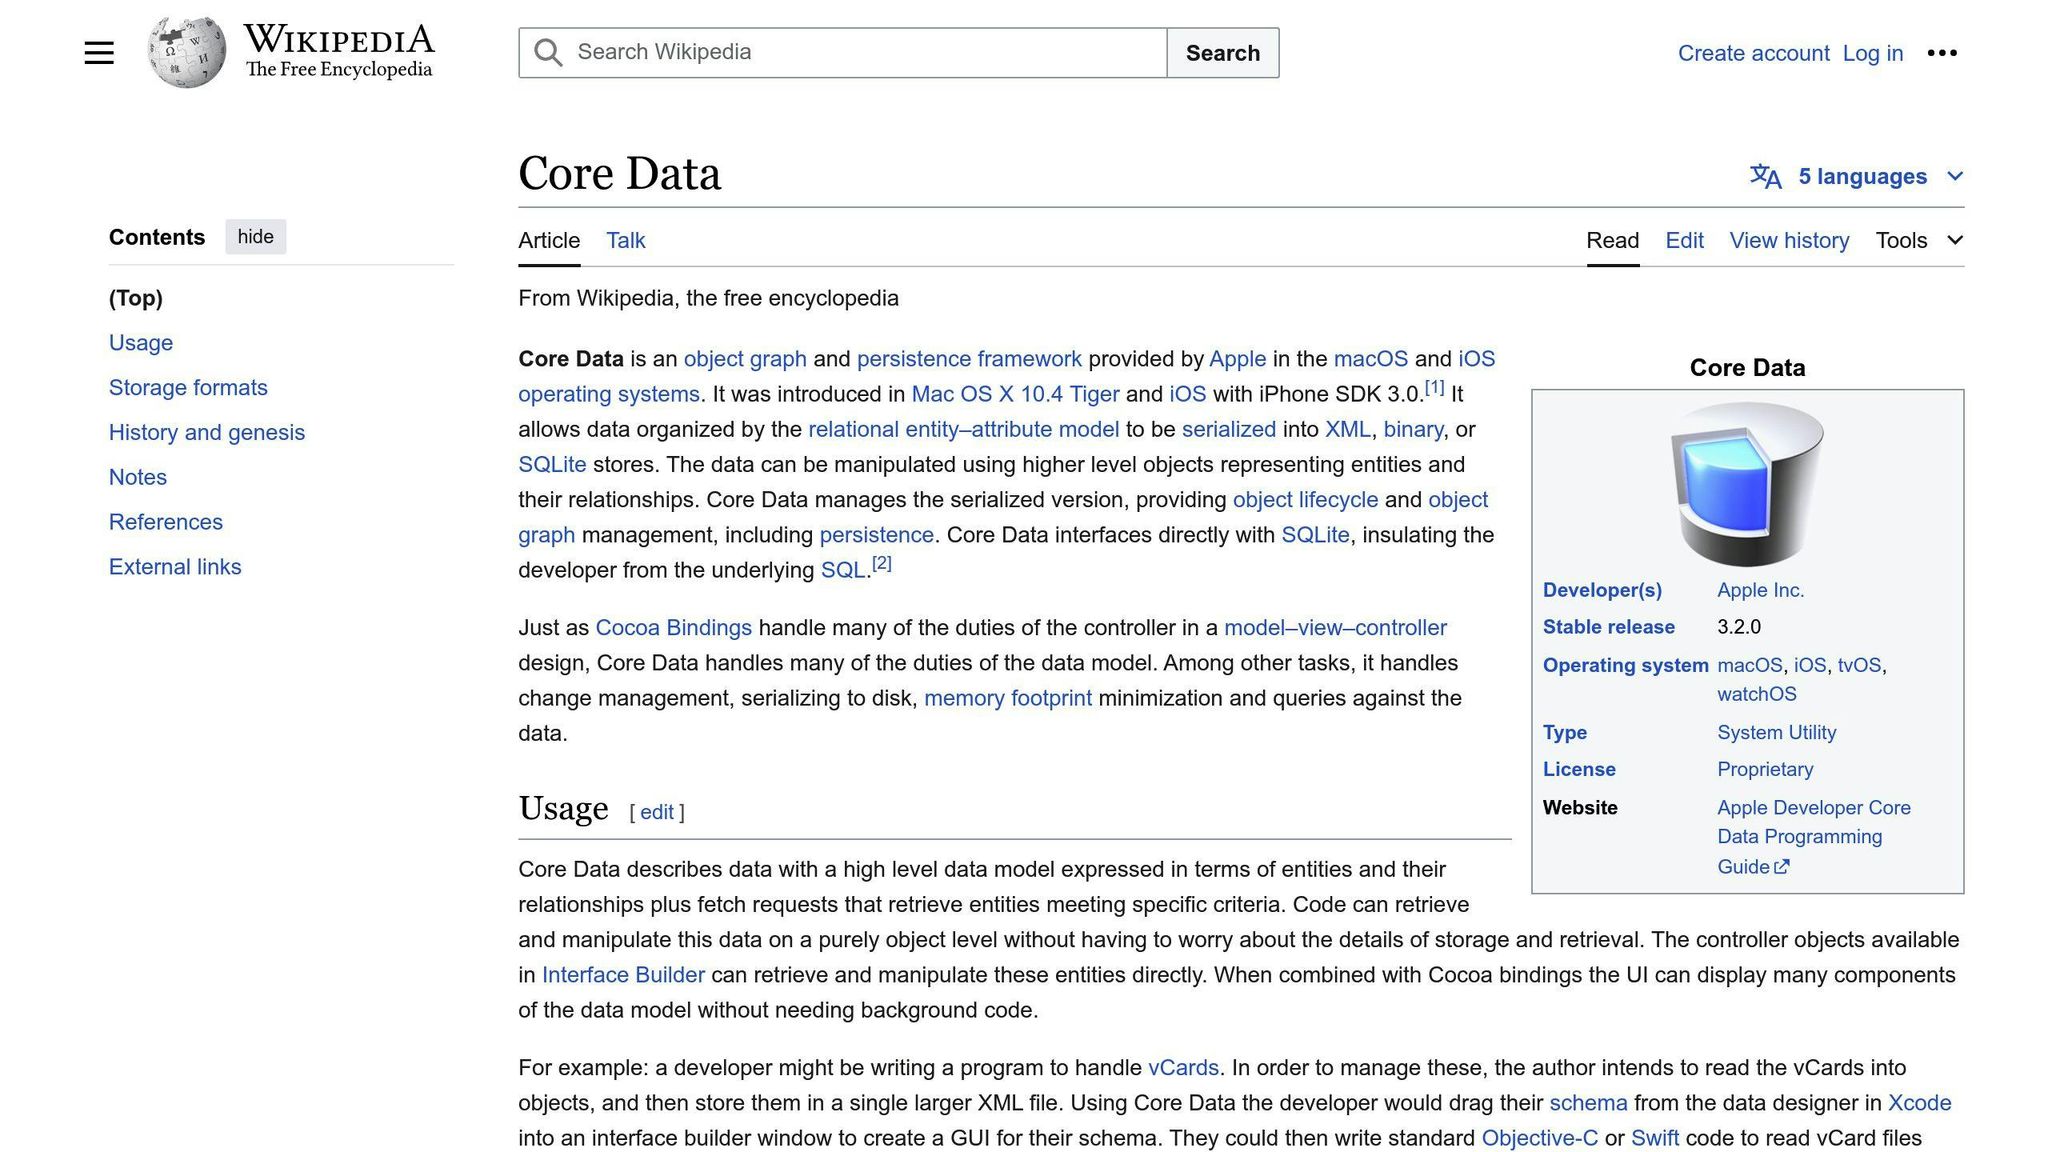Jump to Usage via the Contents sidebar
The width and height of the screenshot is (2048, 1152).
(140, 342)
